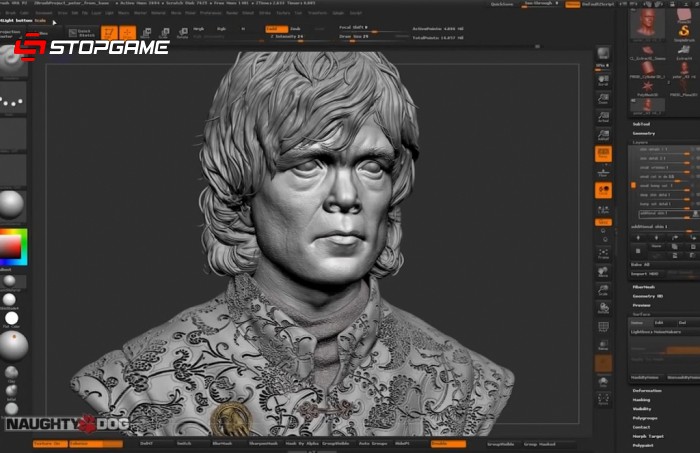This screenshot has height=453, width=700.
Task: Select the Extract4 tool icon
Action: [x=684, y=52]
